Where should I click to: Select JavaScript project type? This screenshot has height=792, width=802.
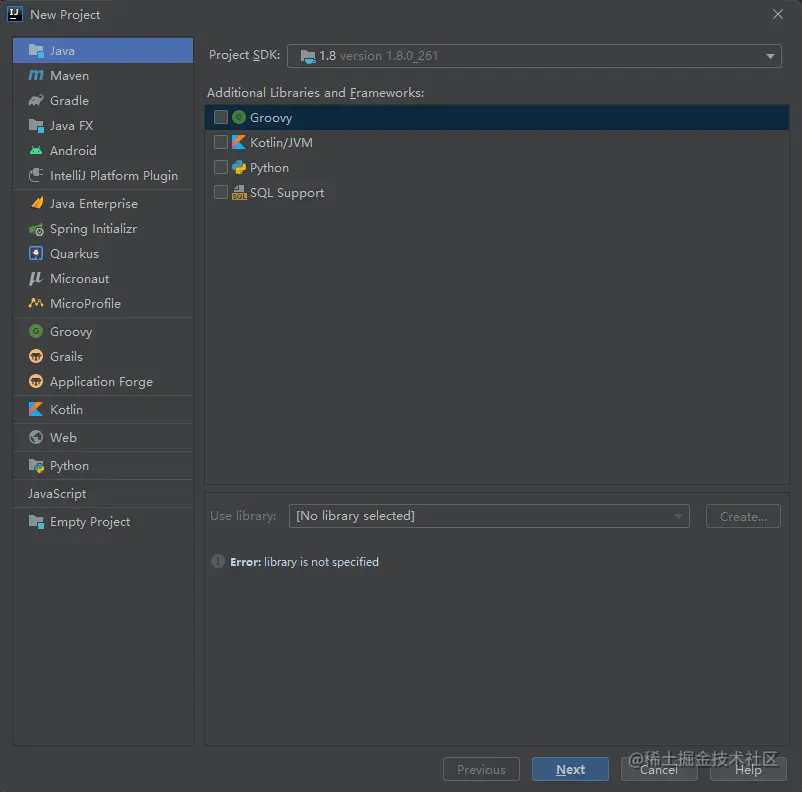click(x=103, y=494)
